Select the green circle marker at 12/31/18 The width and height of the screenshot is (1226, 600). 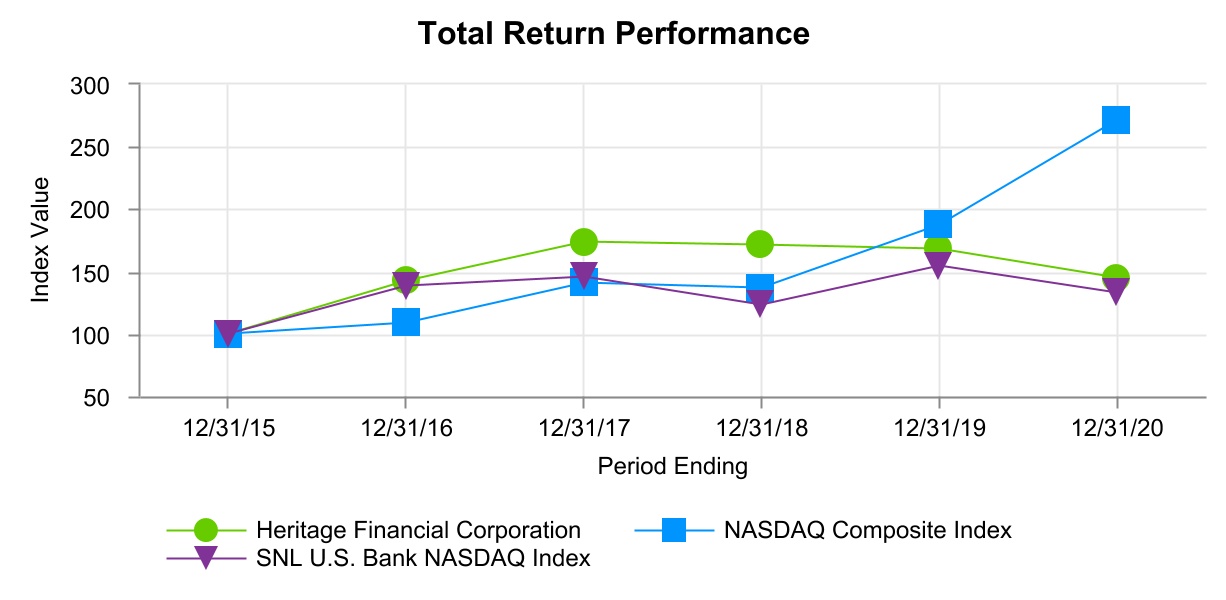(x=760, y=243)
